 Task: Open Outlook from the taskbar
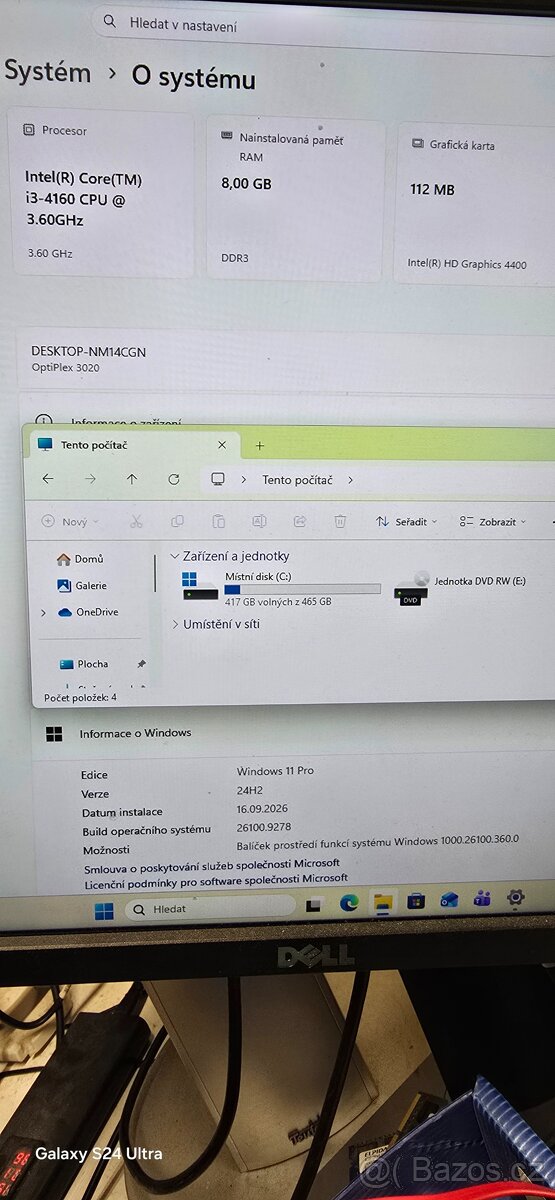click(449, 900)
